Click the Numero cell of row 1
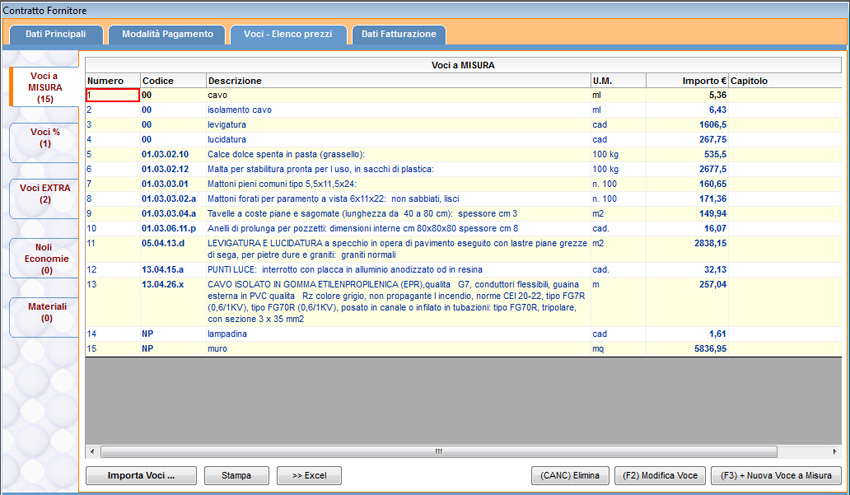The height and width of the screenshot is (495, 850). [x=112, y=95]
